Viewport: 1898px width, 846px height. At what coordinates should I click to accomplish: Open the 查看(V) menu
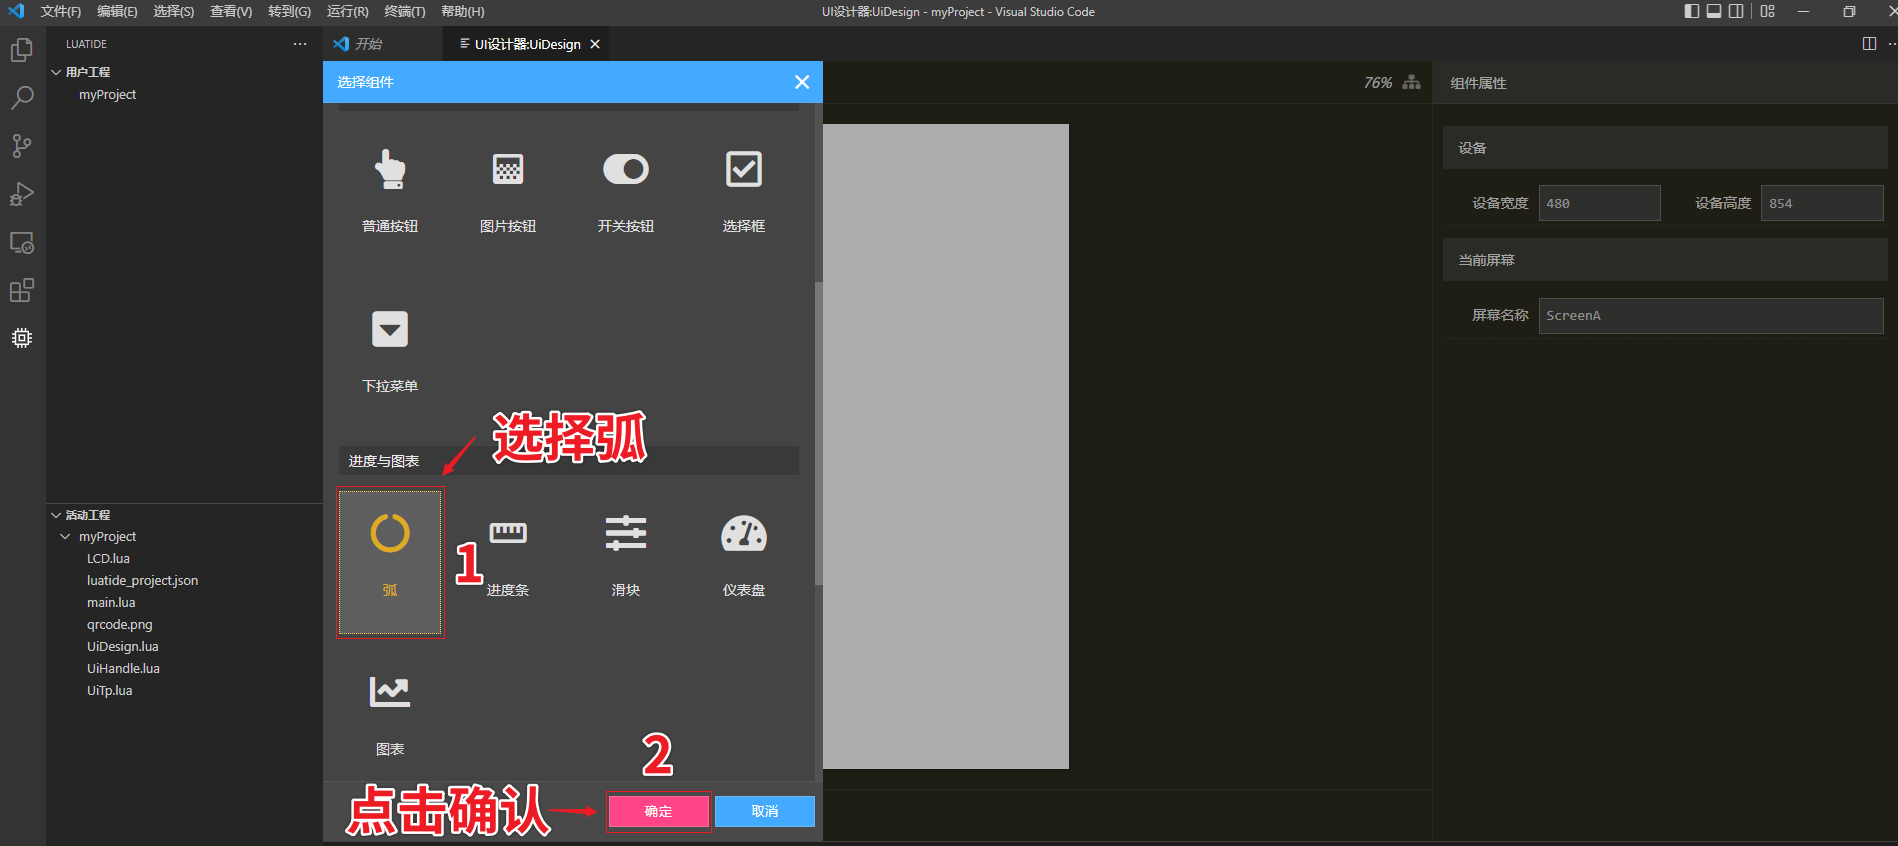click(231, 12)
